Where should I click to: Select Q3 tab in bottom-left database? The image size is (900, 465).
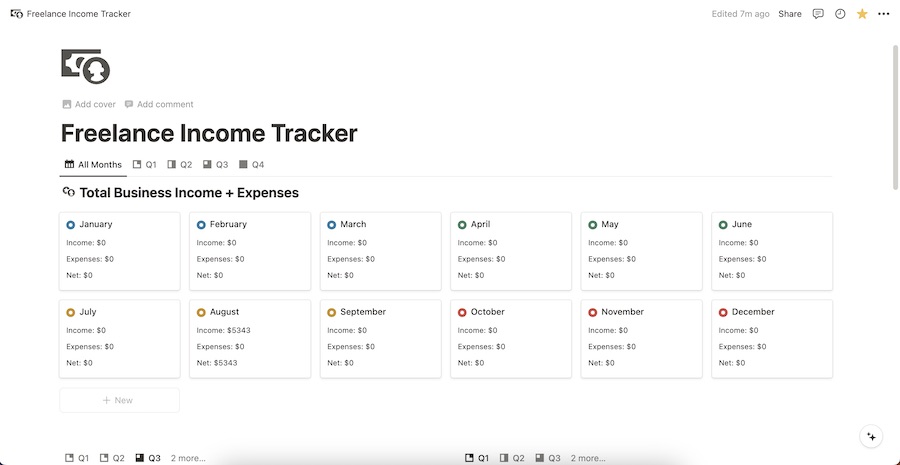148,458
